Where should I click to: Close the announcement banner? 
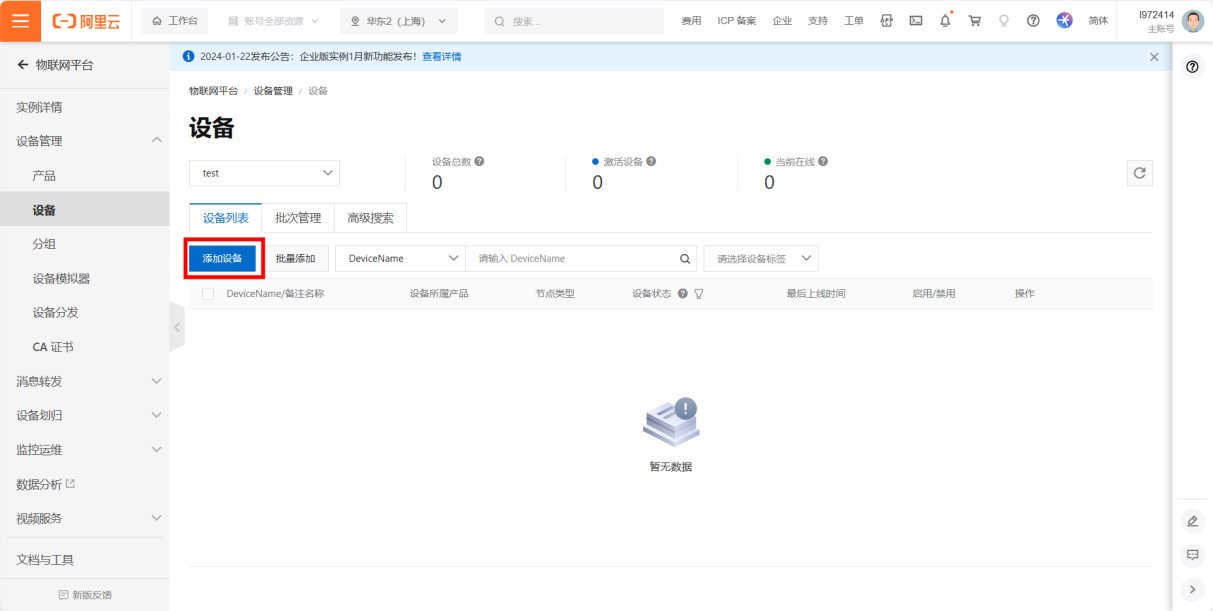click(x=1154, y=57)
